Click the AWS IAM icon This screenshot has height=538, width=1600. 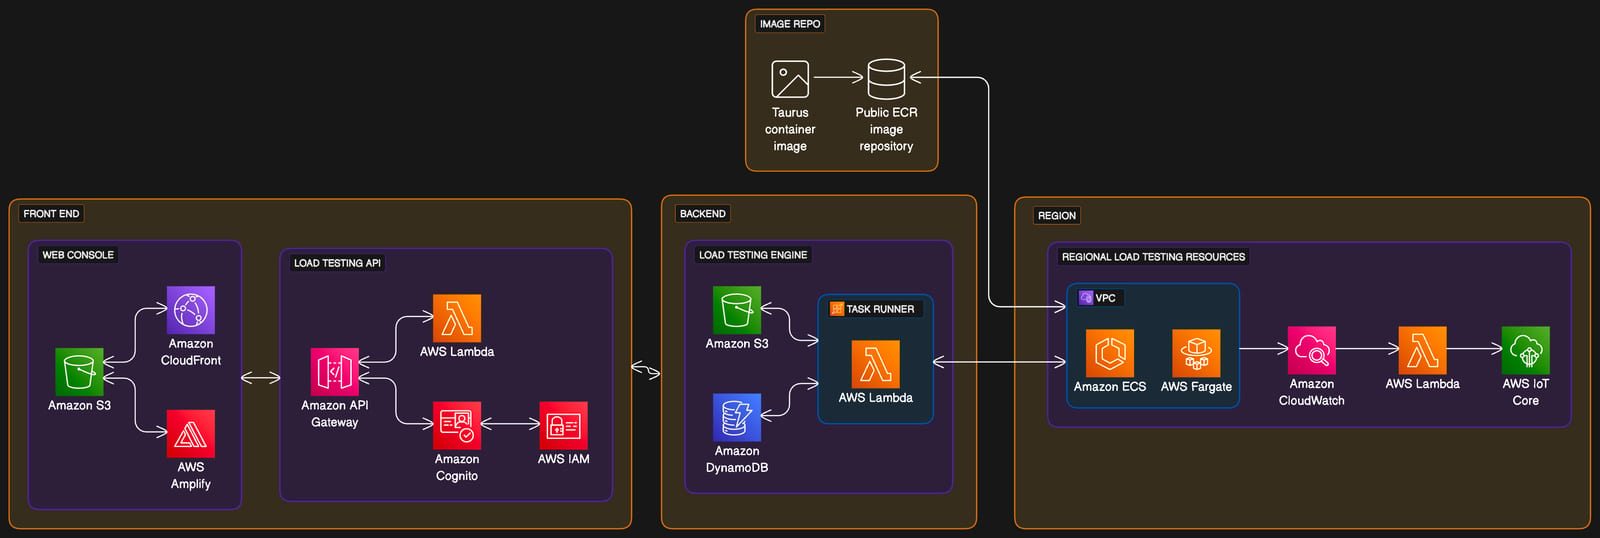563,426
